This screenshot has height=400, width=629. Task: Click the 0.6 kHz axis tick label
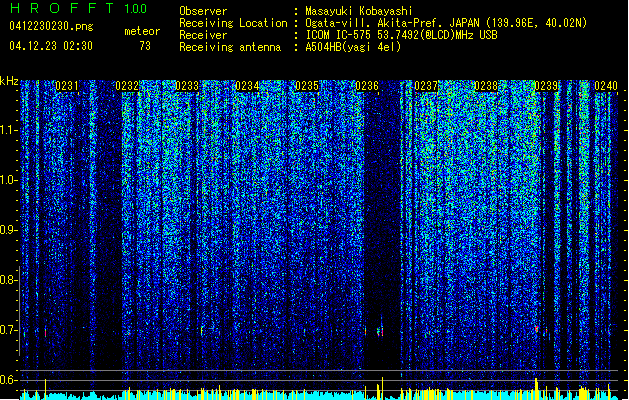[x=8, y=380]
